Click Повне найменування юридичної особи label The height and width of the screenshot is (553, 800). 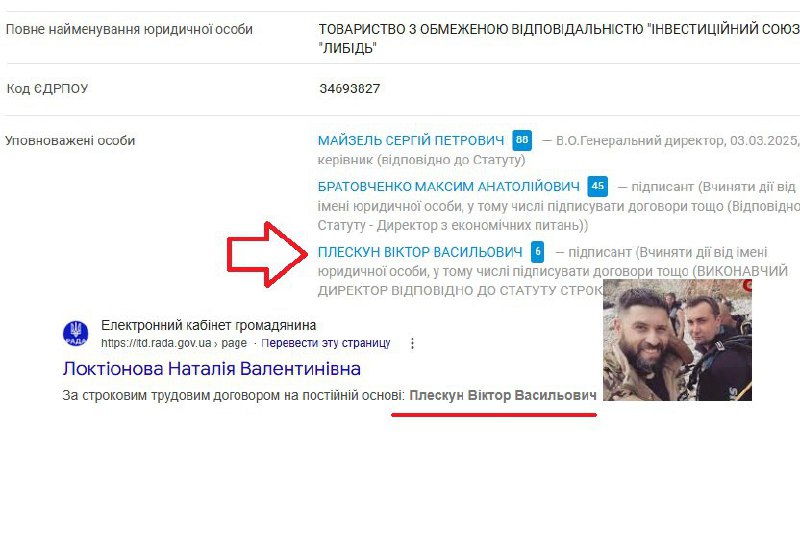[x=129, y=29]
